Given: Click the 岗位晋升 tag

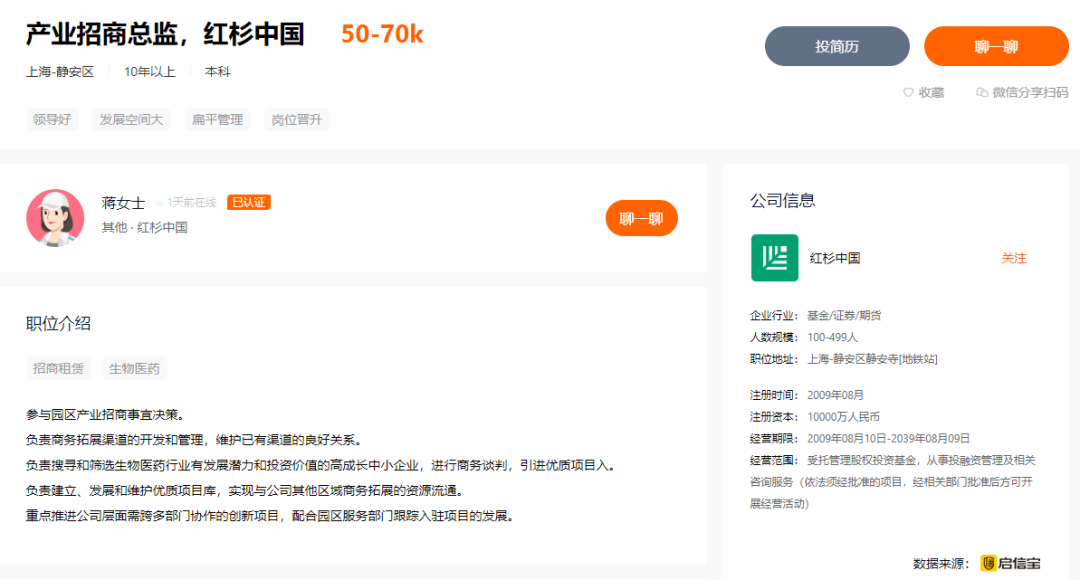Looking at the screenshot, I should (x=296, y=119).
